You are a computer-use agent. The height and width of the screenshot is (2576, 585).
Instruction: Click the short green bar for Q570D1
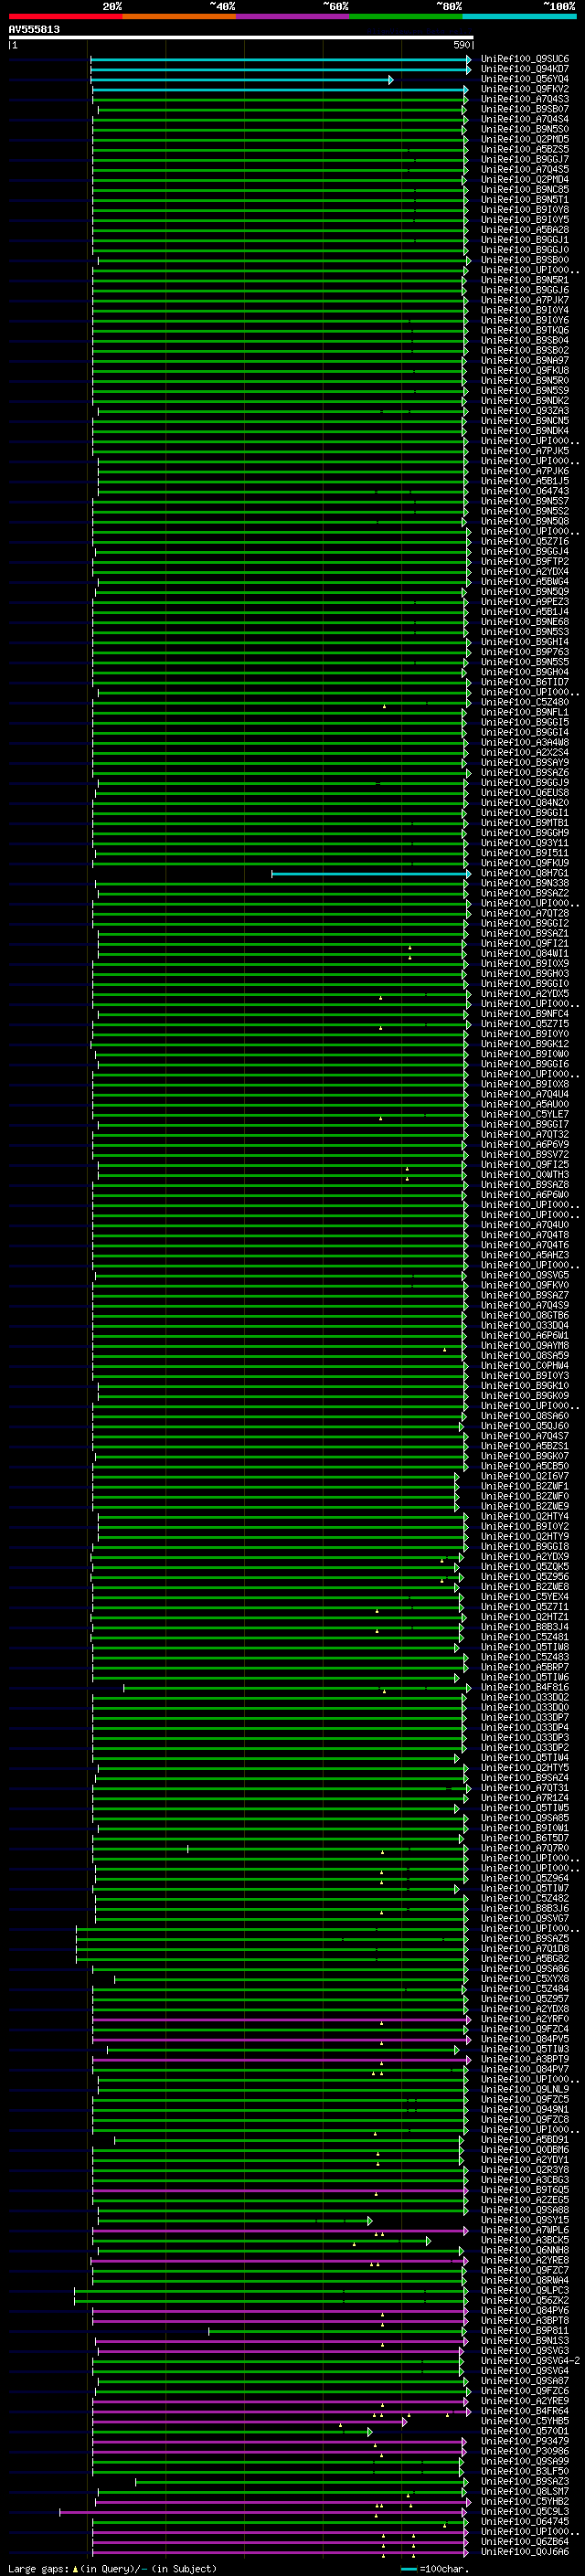pyautogui.click(x=232, y=2432)
